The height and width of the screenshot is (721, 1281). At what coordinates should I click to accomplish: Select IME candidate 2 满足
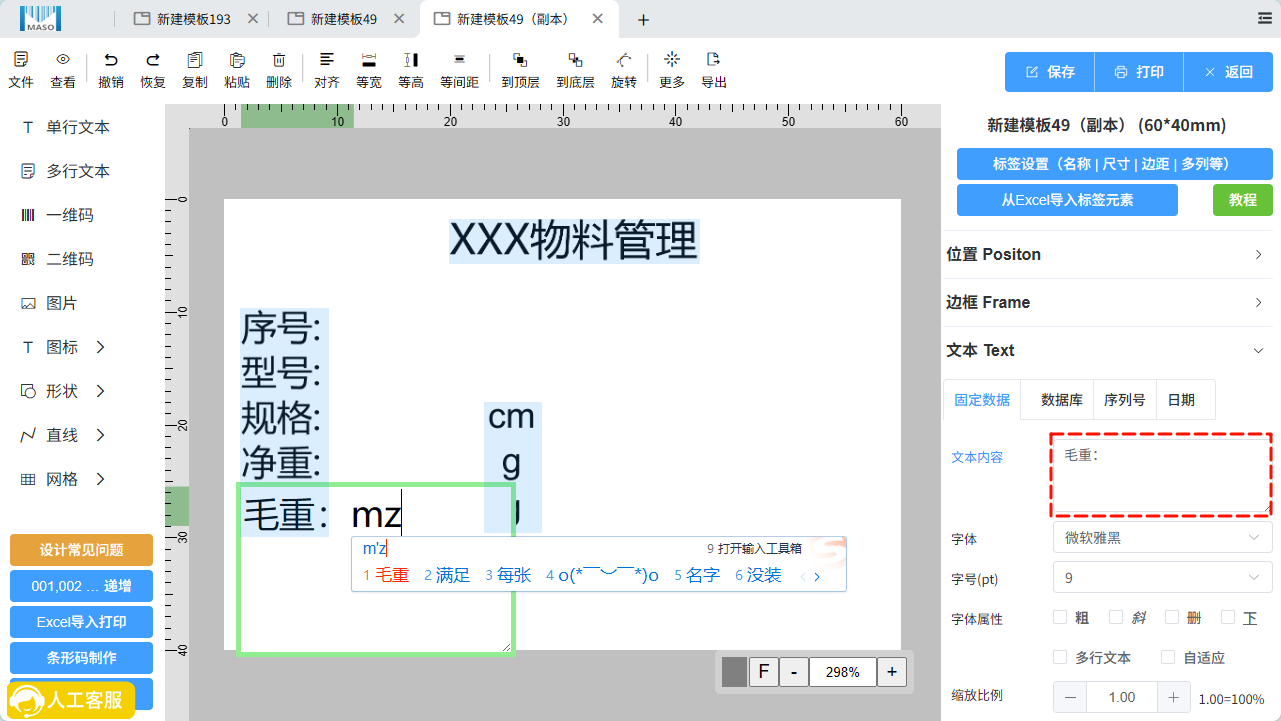point(447,575)
